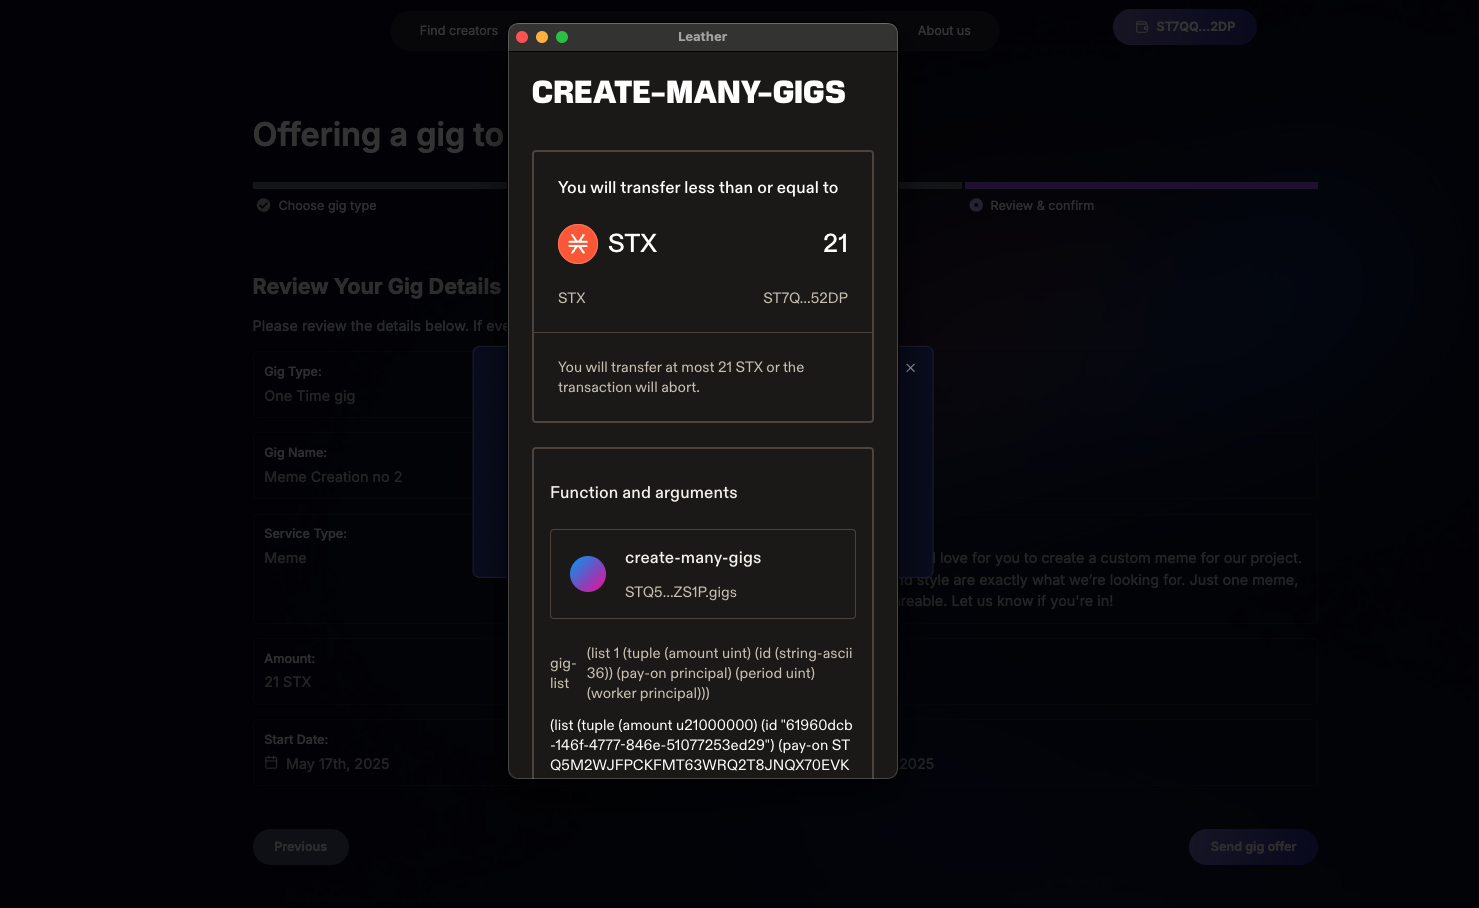The image size is (1479, 908).
Task: Close the Leather wallet window
Action: click(522, 37)
